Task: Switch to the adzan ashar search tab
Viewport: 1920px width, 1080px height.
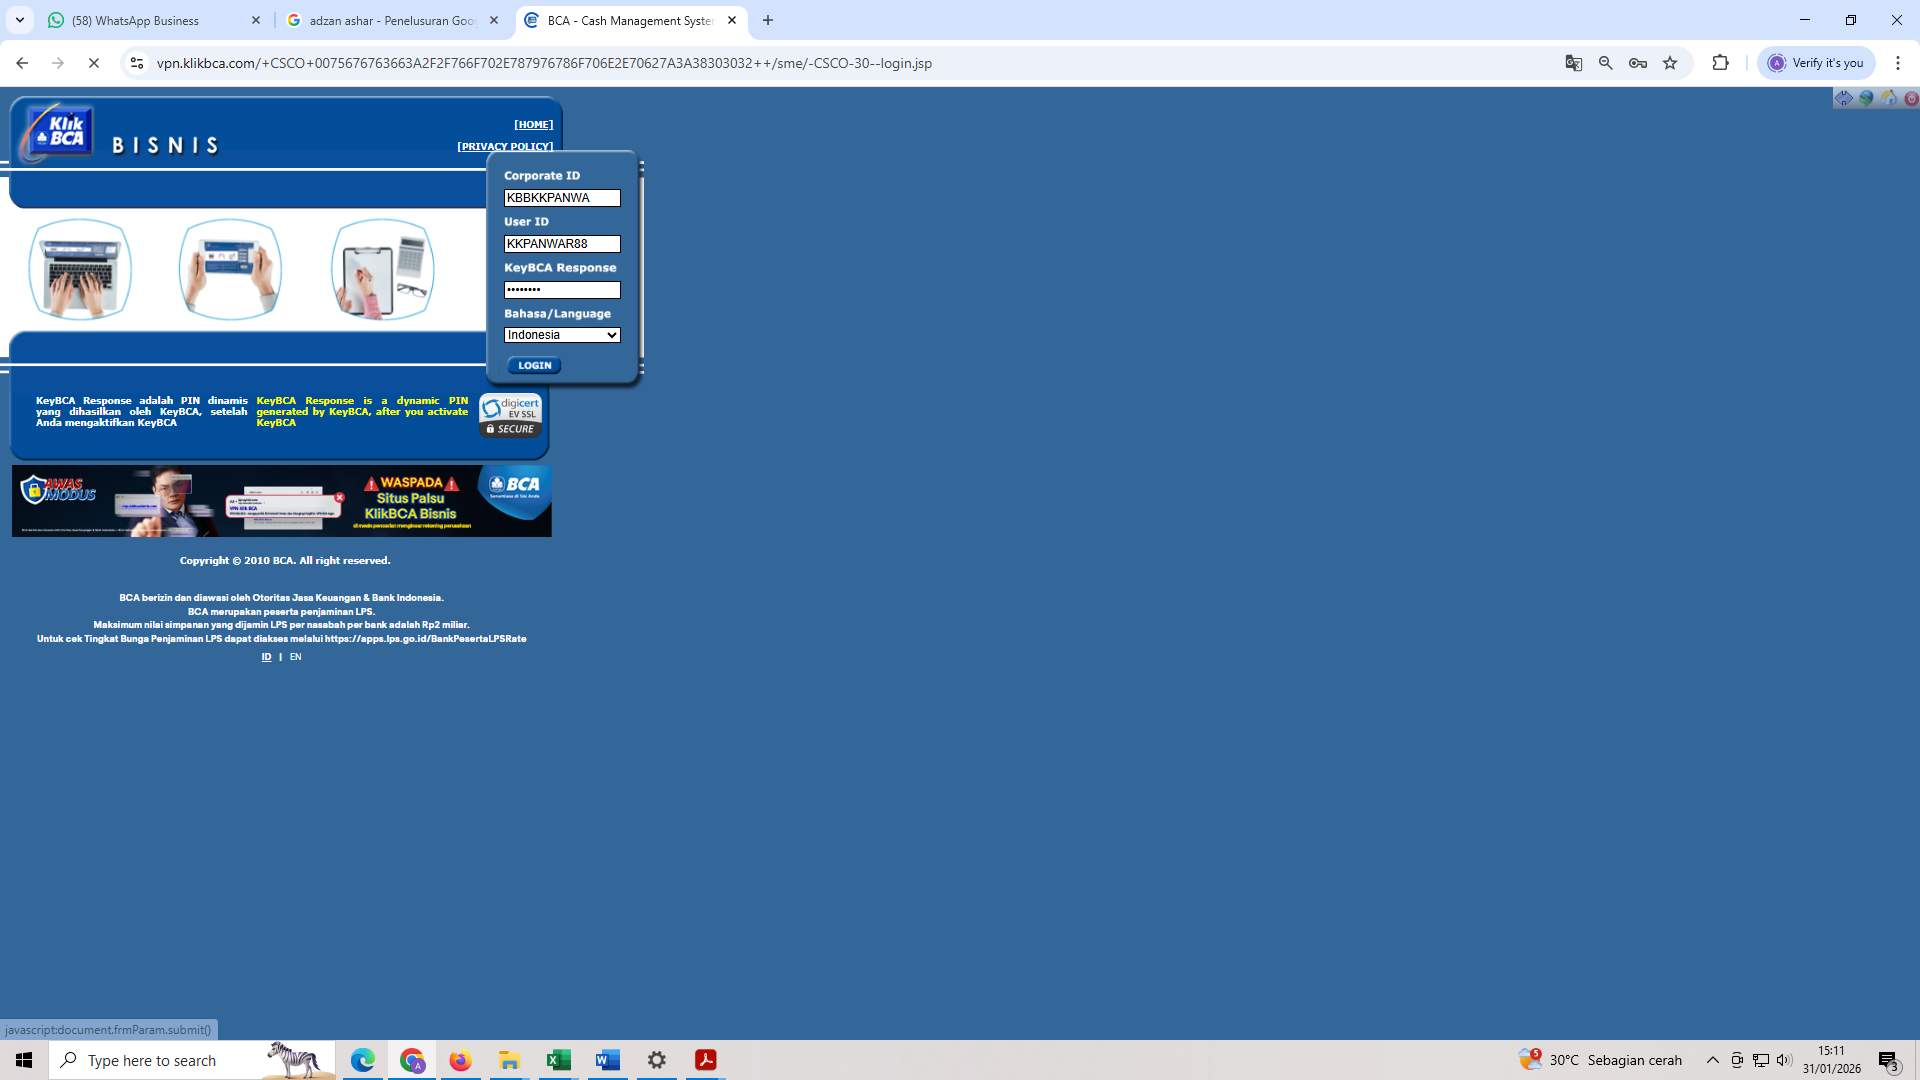Action: coord(390,20)
